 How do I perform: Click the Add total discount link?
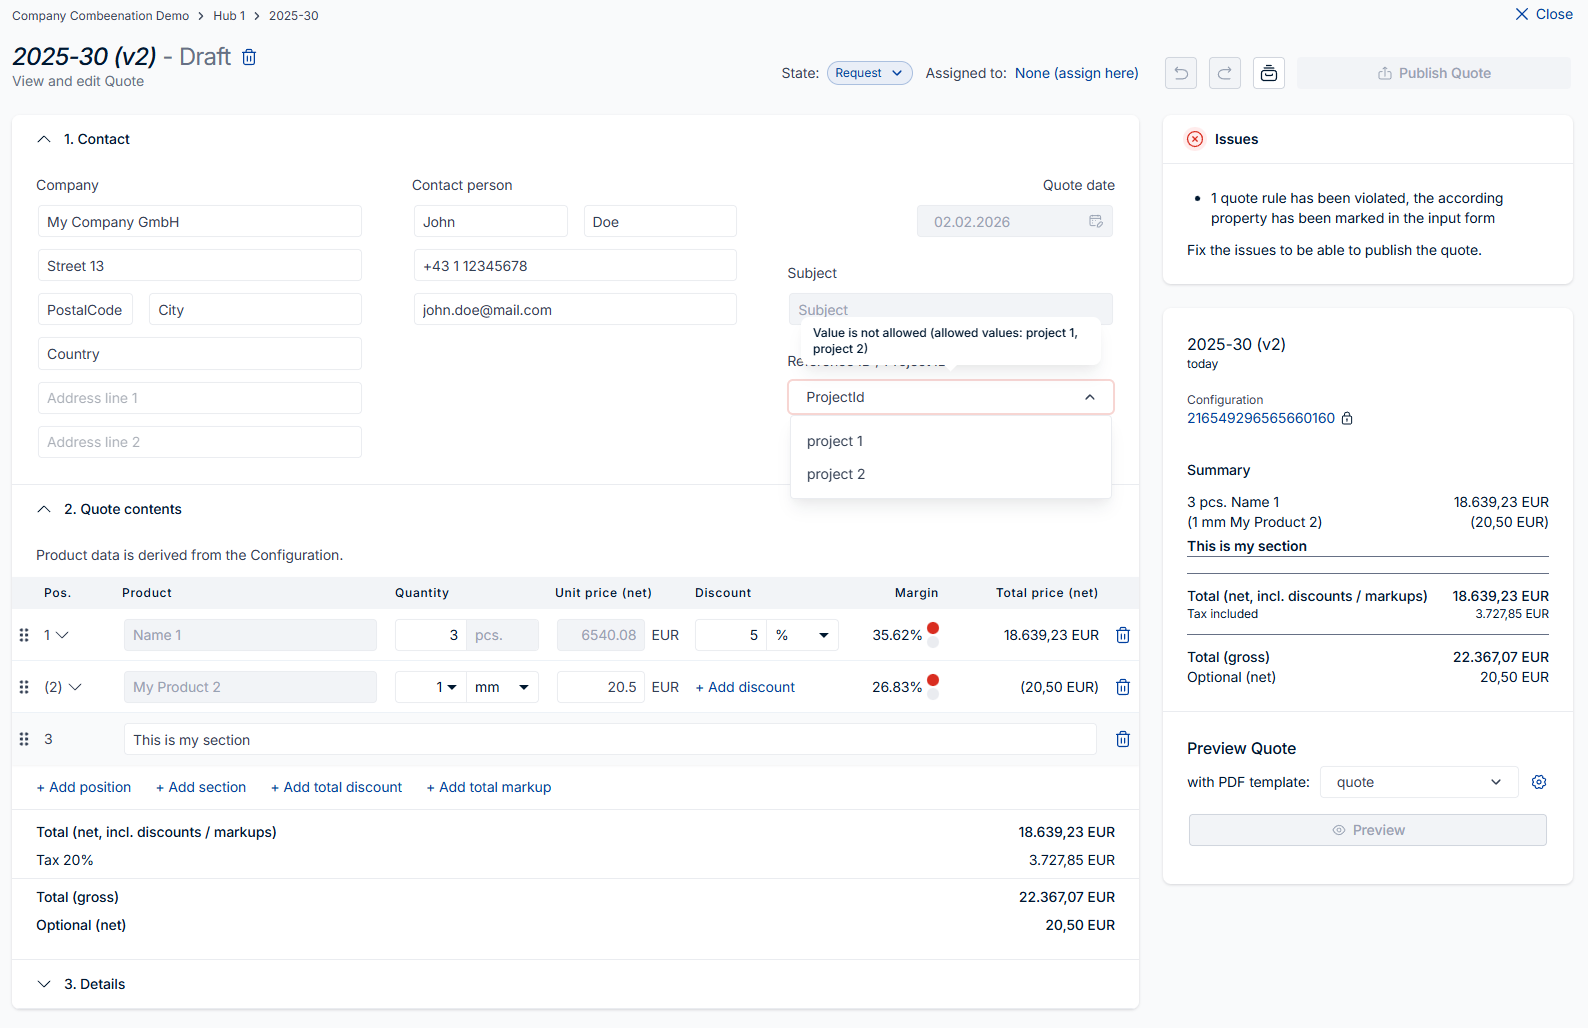[x=336, y=787]
